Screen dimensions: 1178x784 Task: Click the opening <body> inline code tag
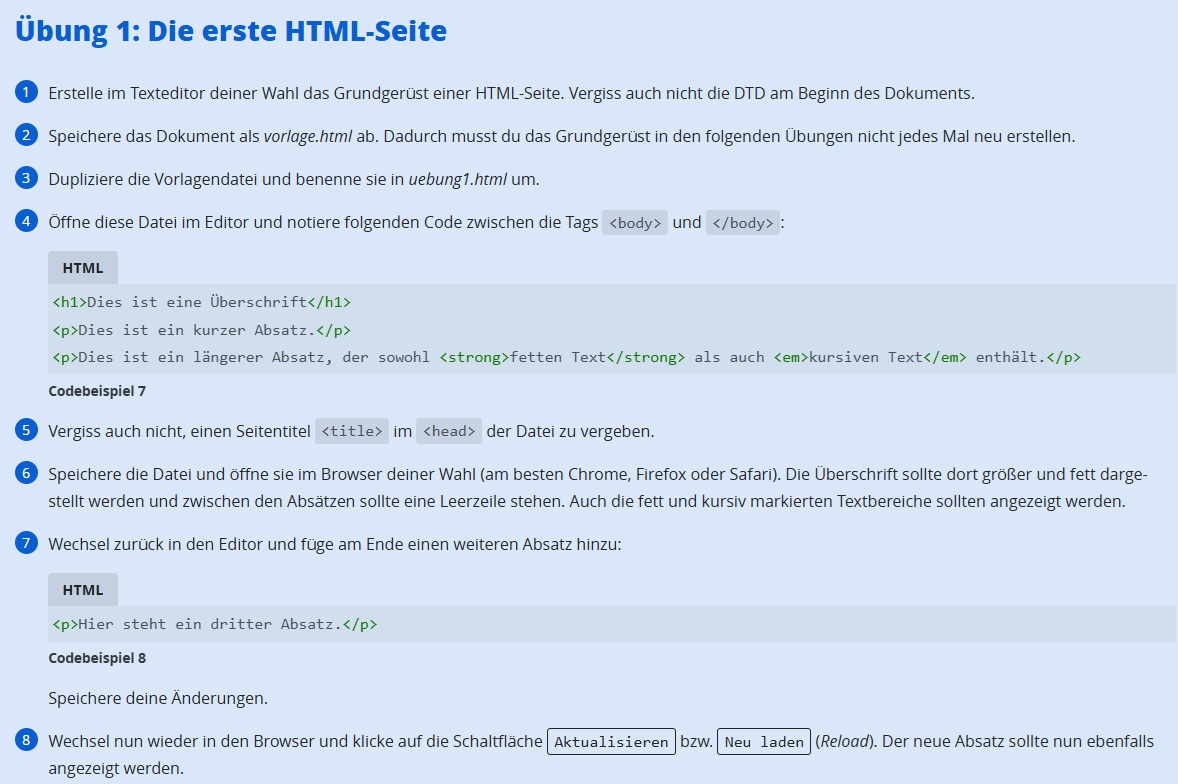(635, 223)
